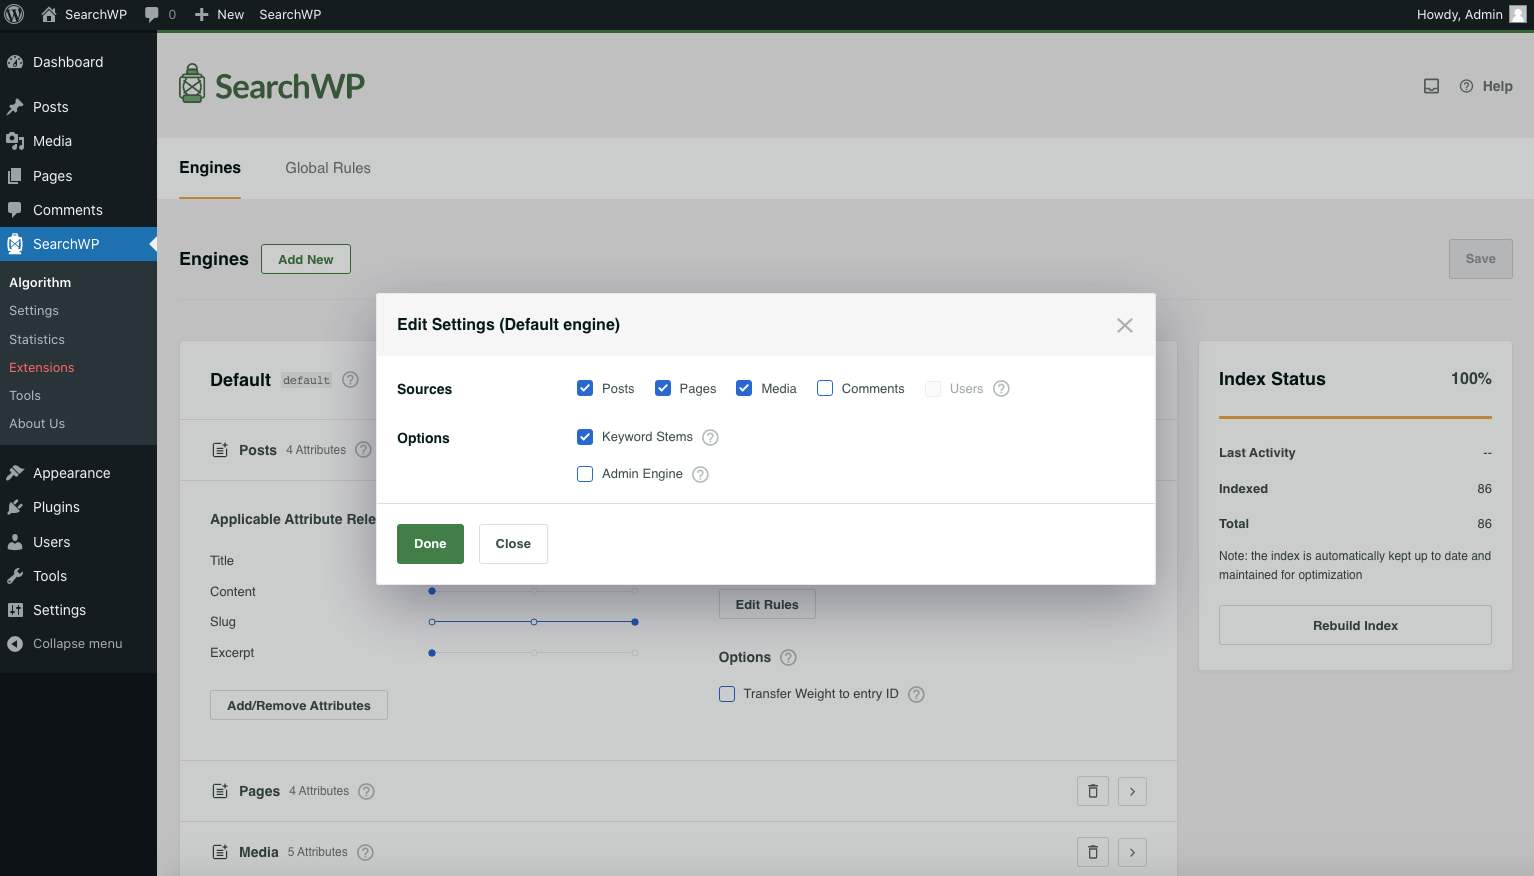The width and height of the screenshot is (1534, 876).
Task: Open the notifications inbox icon
Action: (1432, 86)
